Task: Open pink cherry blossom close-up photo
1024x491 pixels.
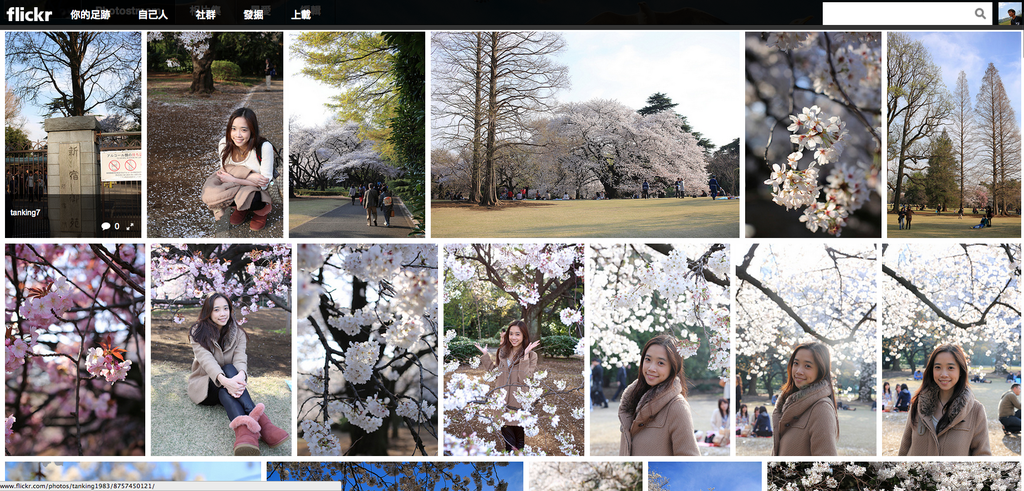Action: pos(75,350)
